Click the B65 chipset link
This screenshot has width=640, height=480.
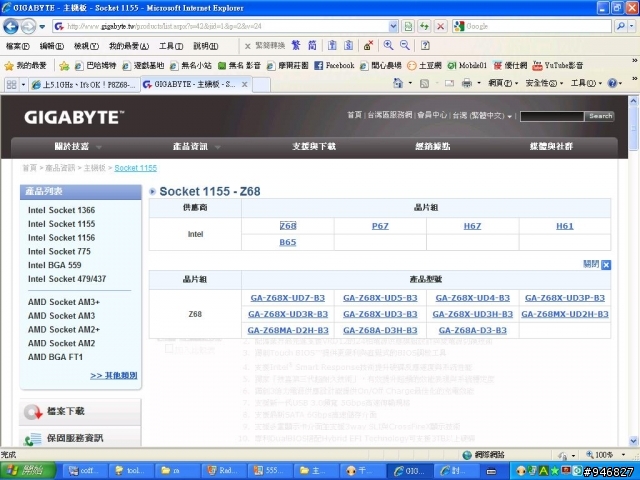tap(287, 242)
